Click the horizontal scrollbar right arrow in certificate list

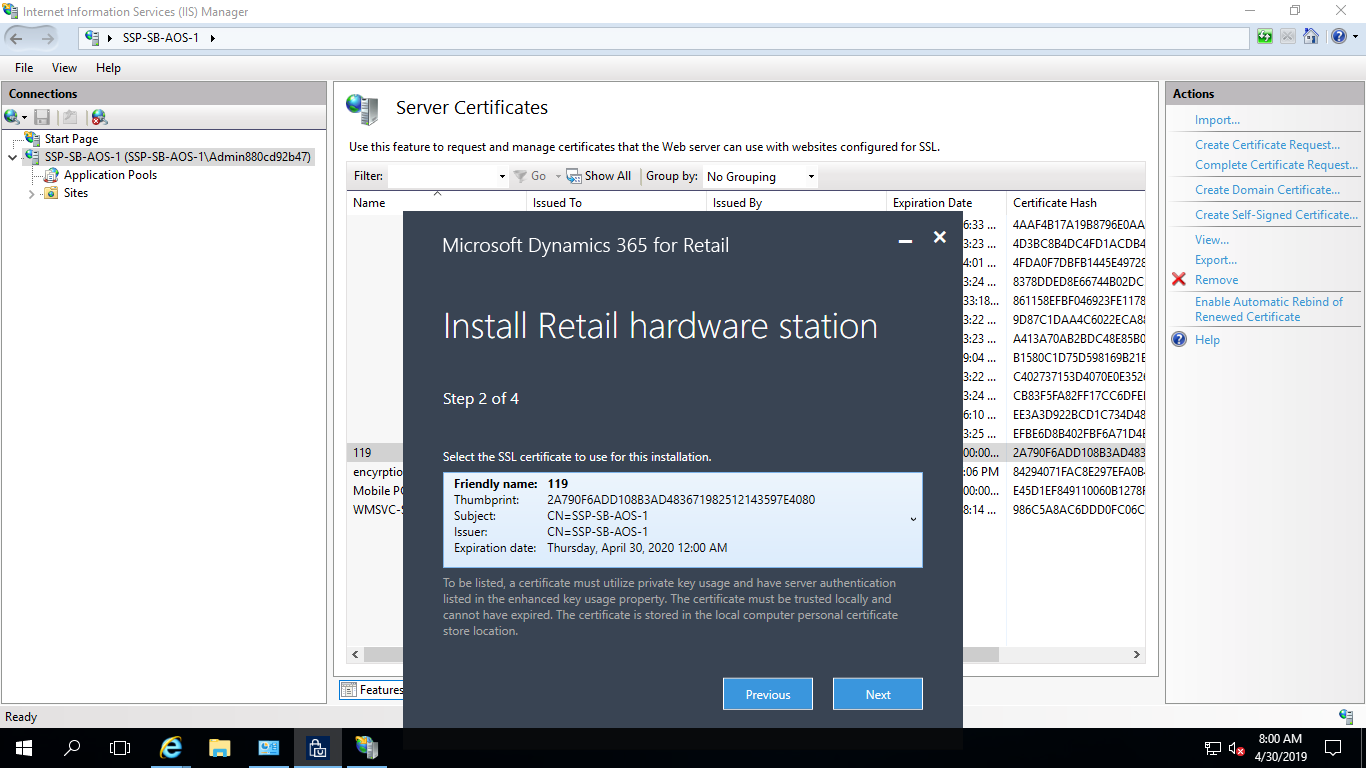point(1137,655)
